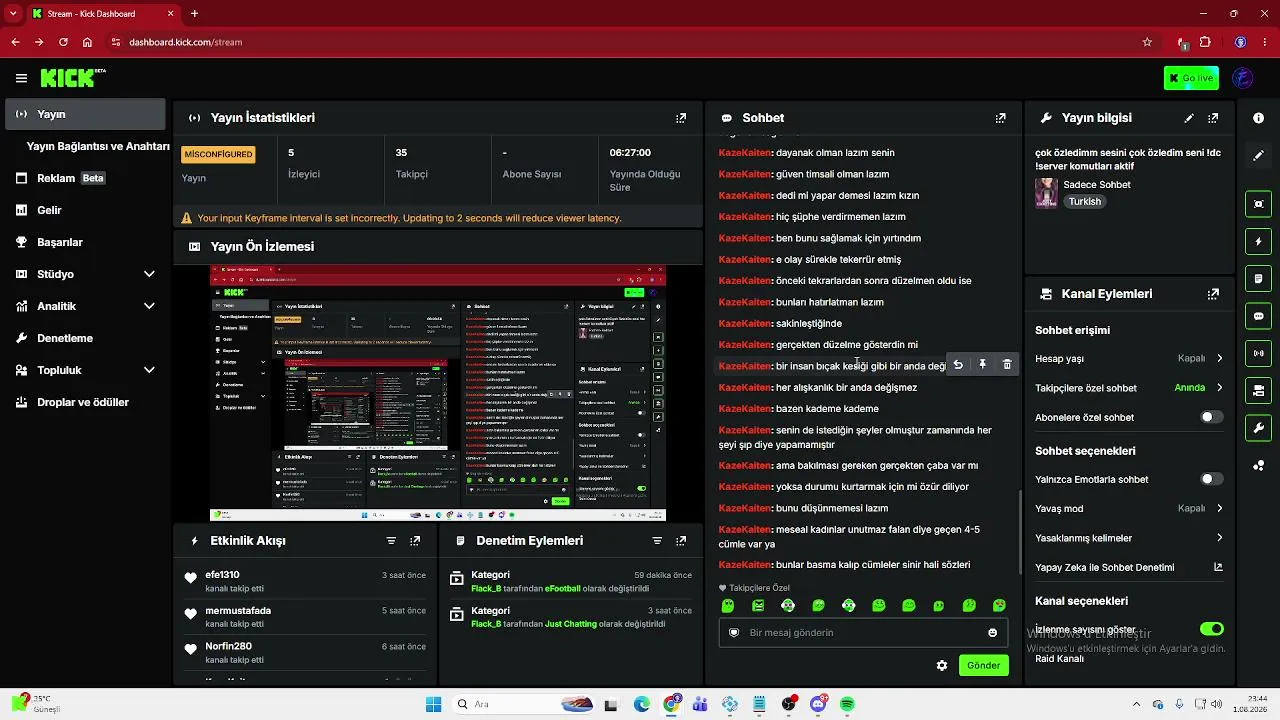Pop out the Yayın İstatistikleri panel
1280x720 pixels.
pos(681,118)
